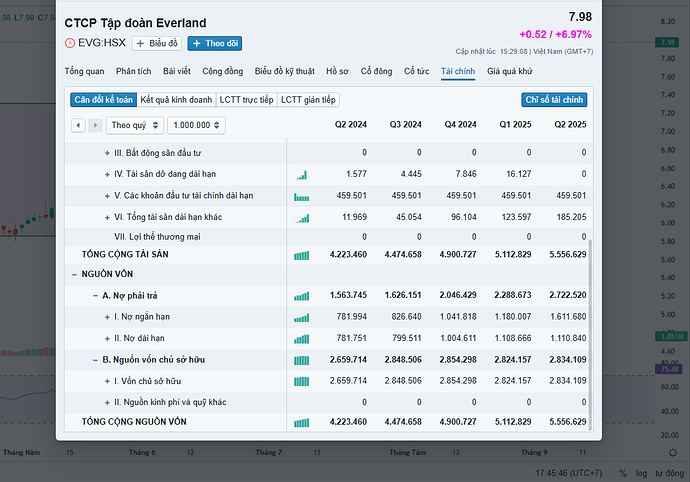Click VII. Lợi thế thương mại row label
This screenshot has height=482, width=690.
(x=157, y=237)
